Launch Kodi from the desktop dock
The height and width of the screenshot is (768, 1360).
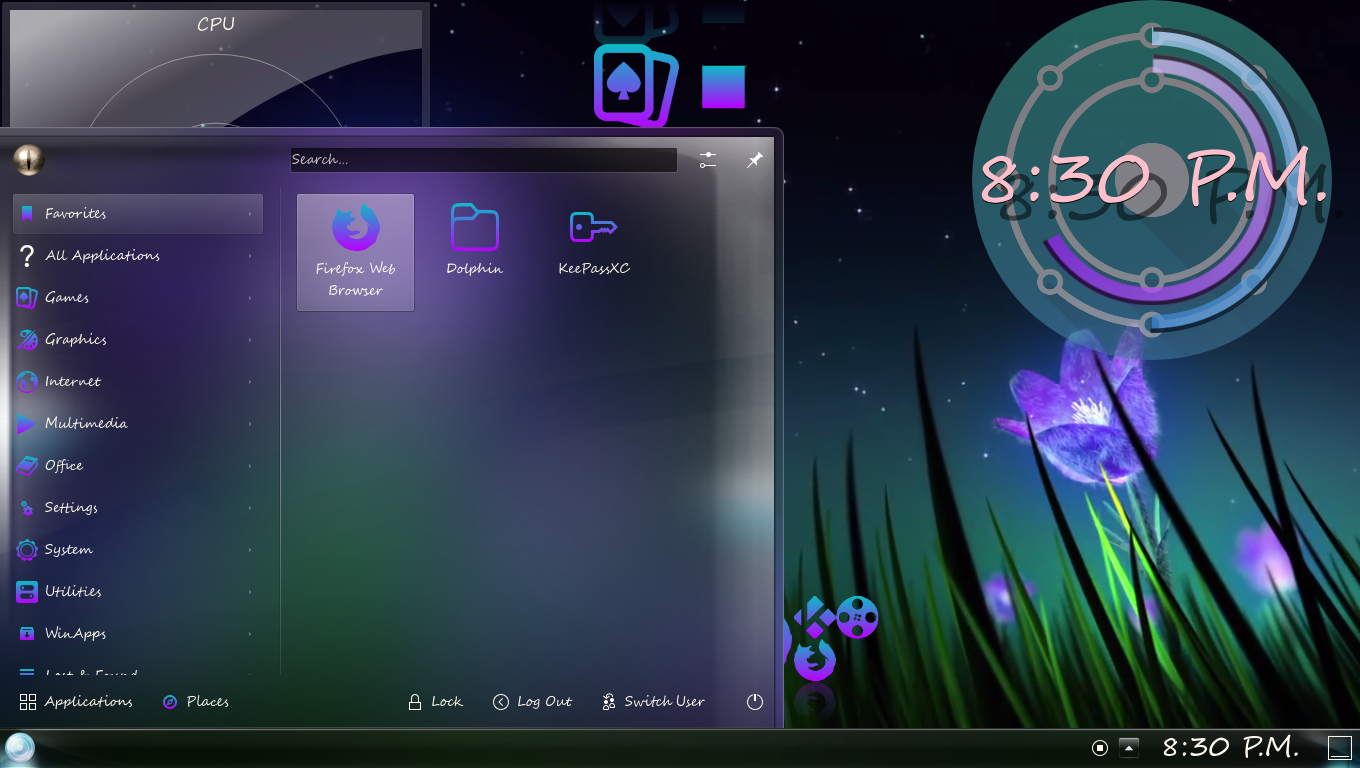815,617
